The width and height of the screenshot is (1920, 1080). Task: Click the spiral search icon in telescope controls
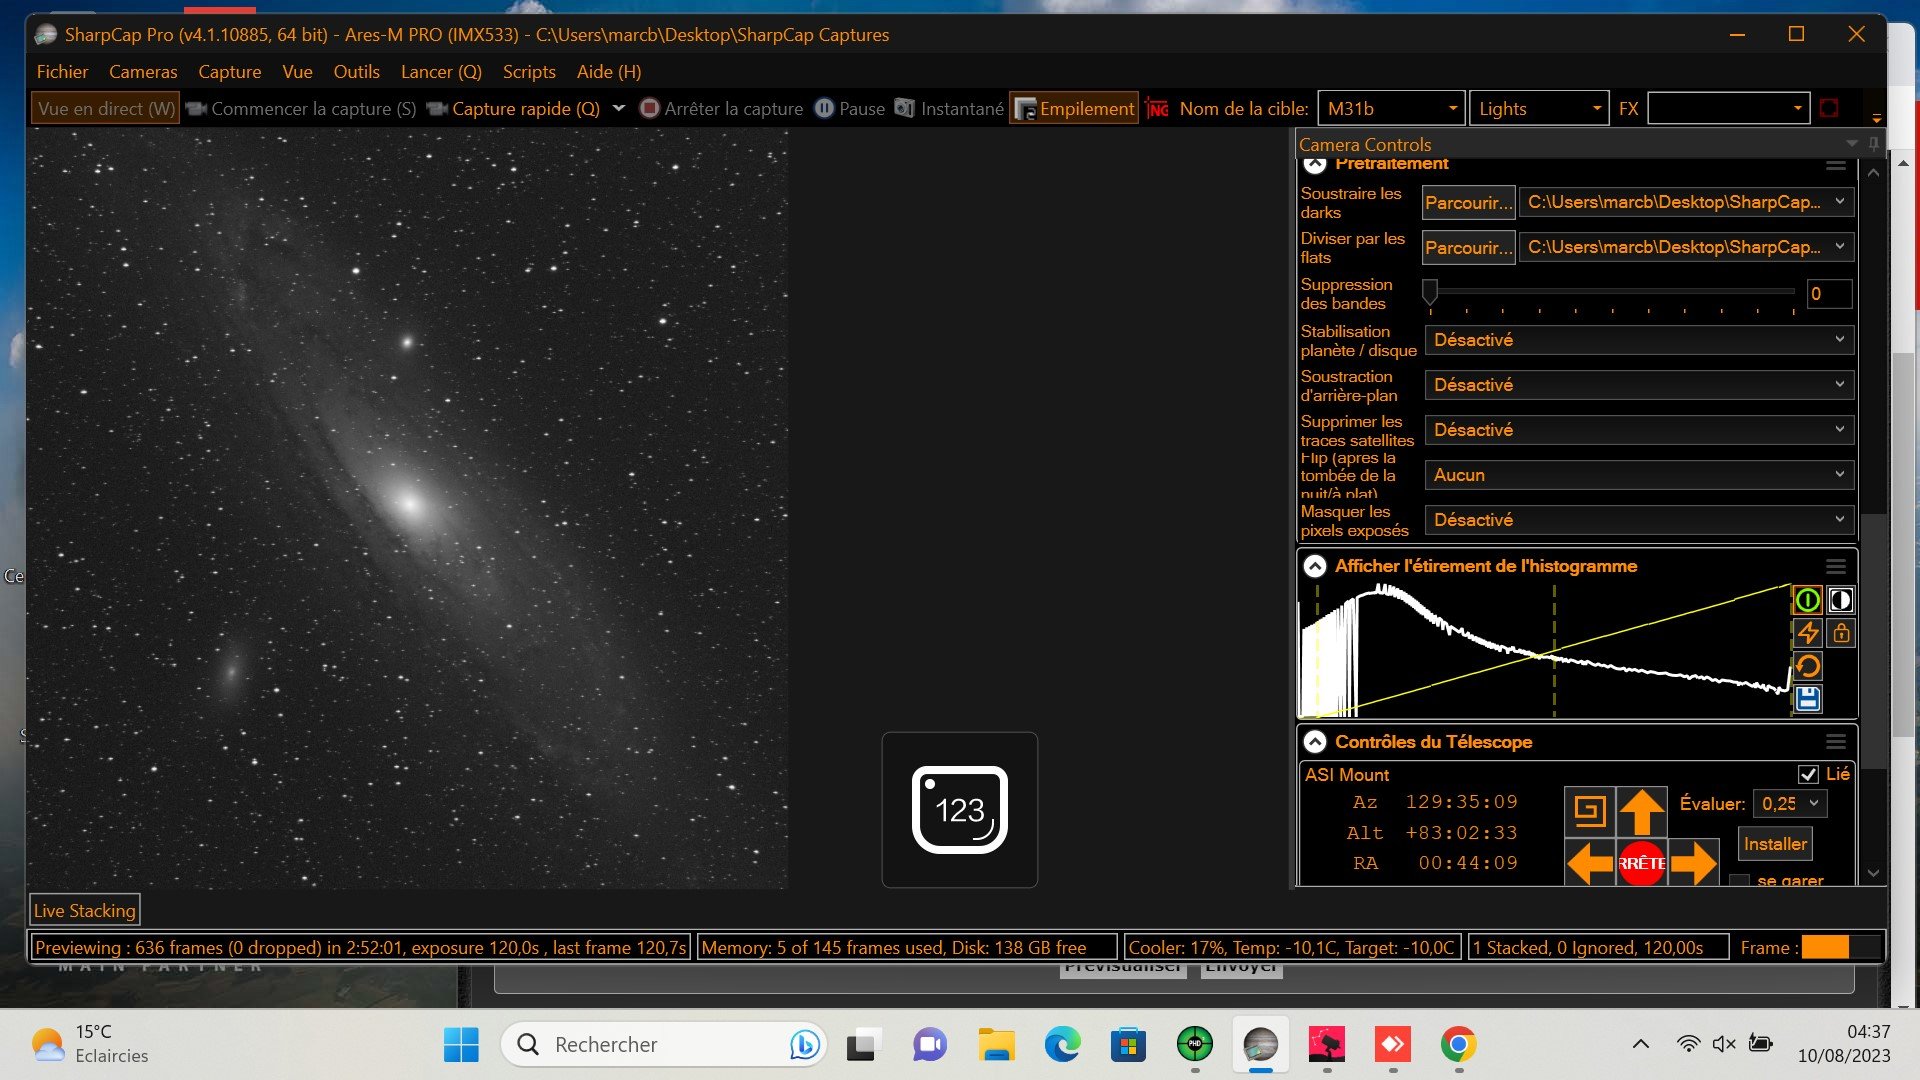[1589, 810]
